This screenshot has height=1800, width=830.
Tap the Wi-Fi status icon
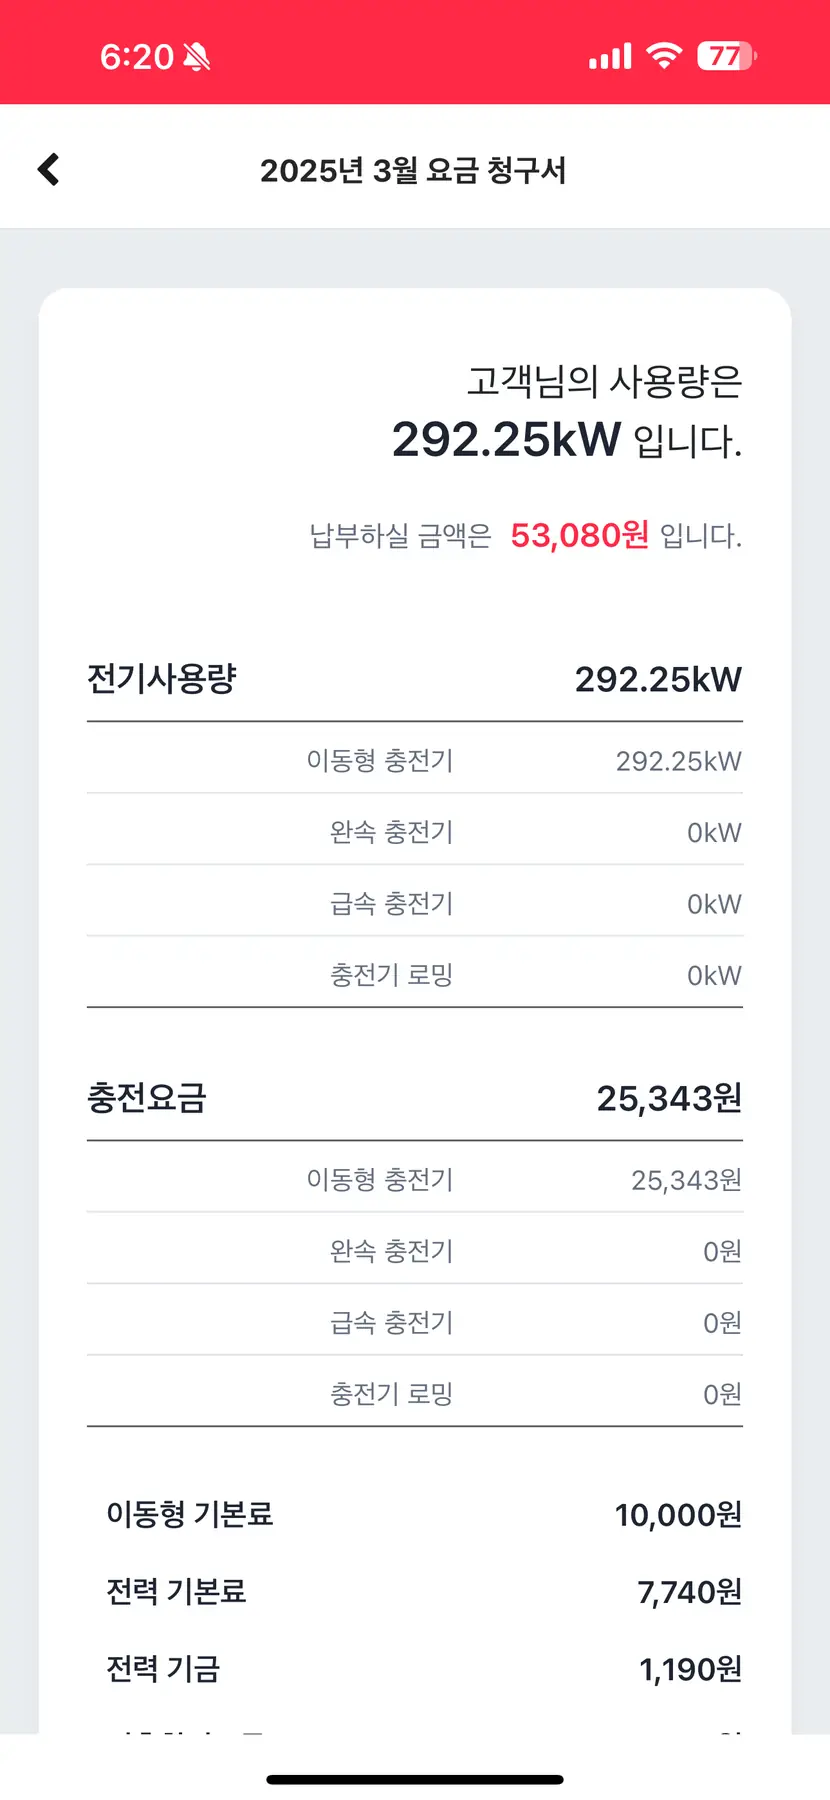pos(663,56)
